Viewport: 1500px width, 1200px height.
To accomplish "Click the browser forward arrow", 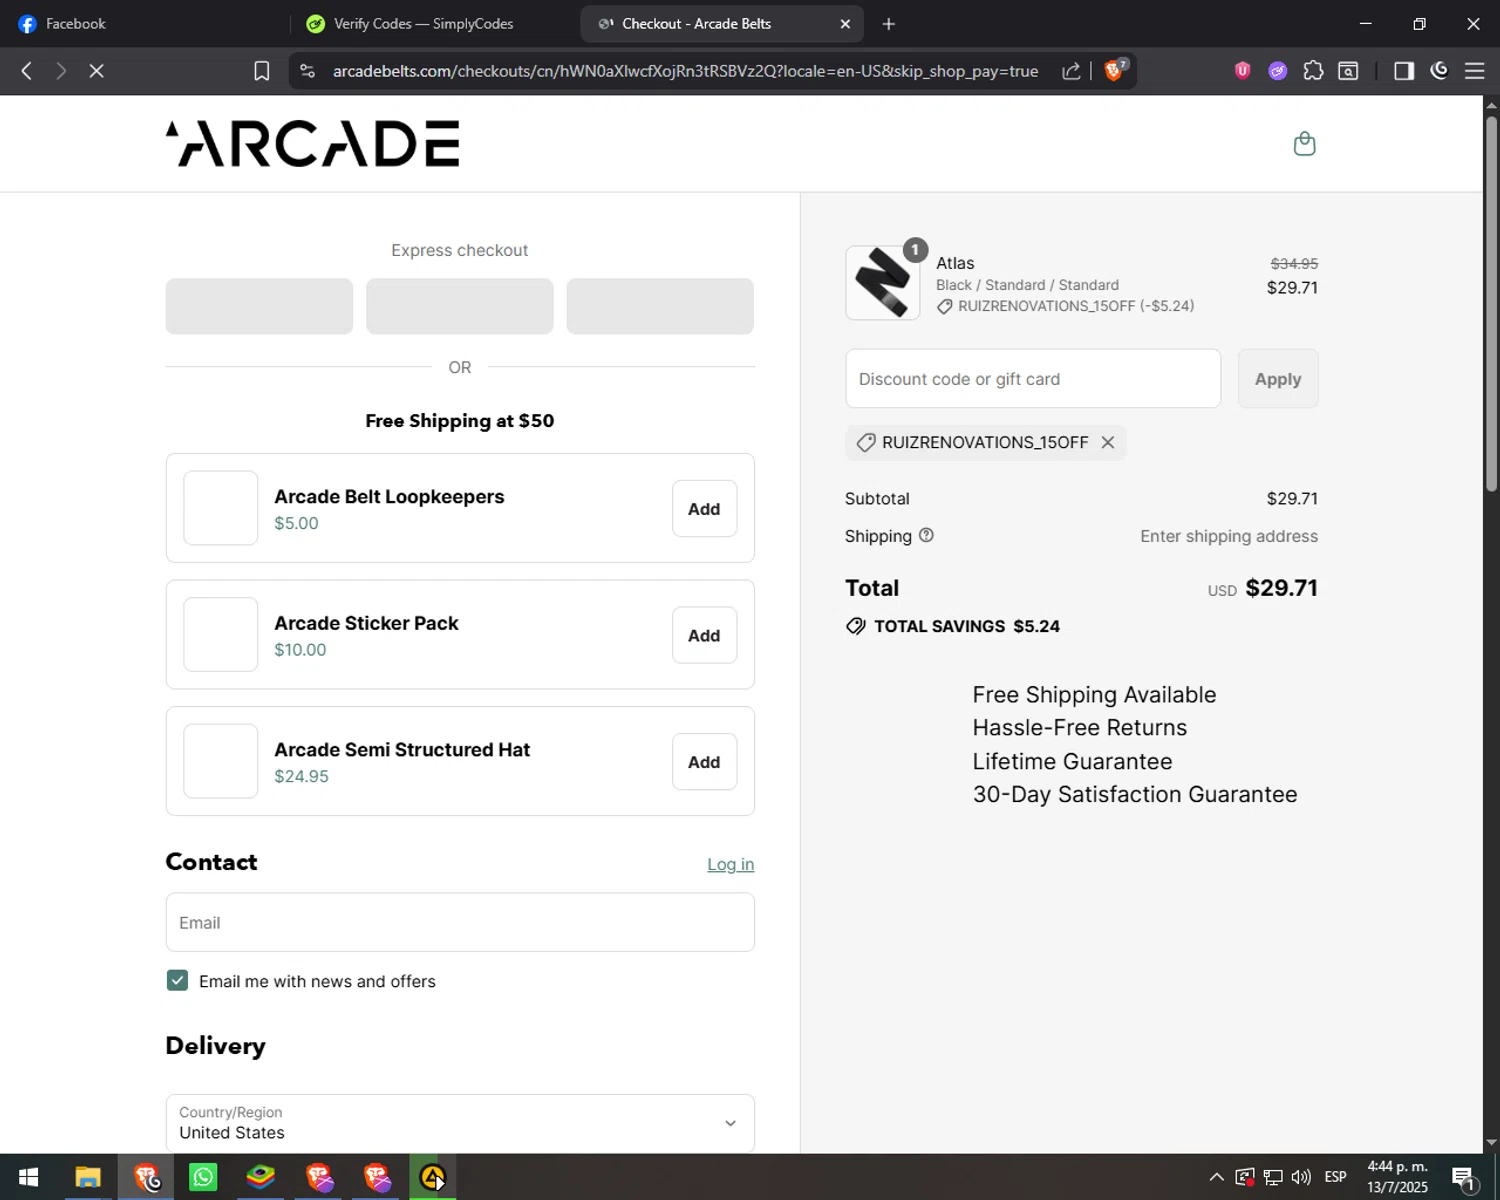I will 61,71.
